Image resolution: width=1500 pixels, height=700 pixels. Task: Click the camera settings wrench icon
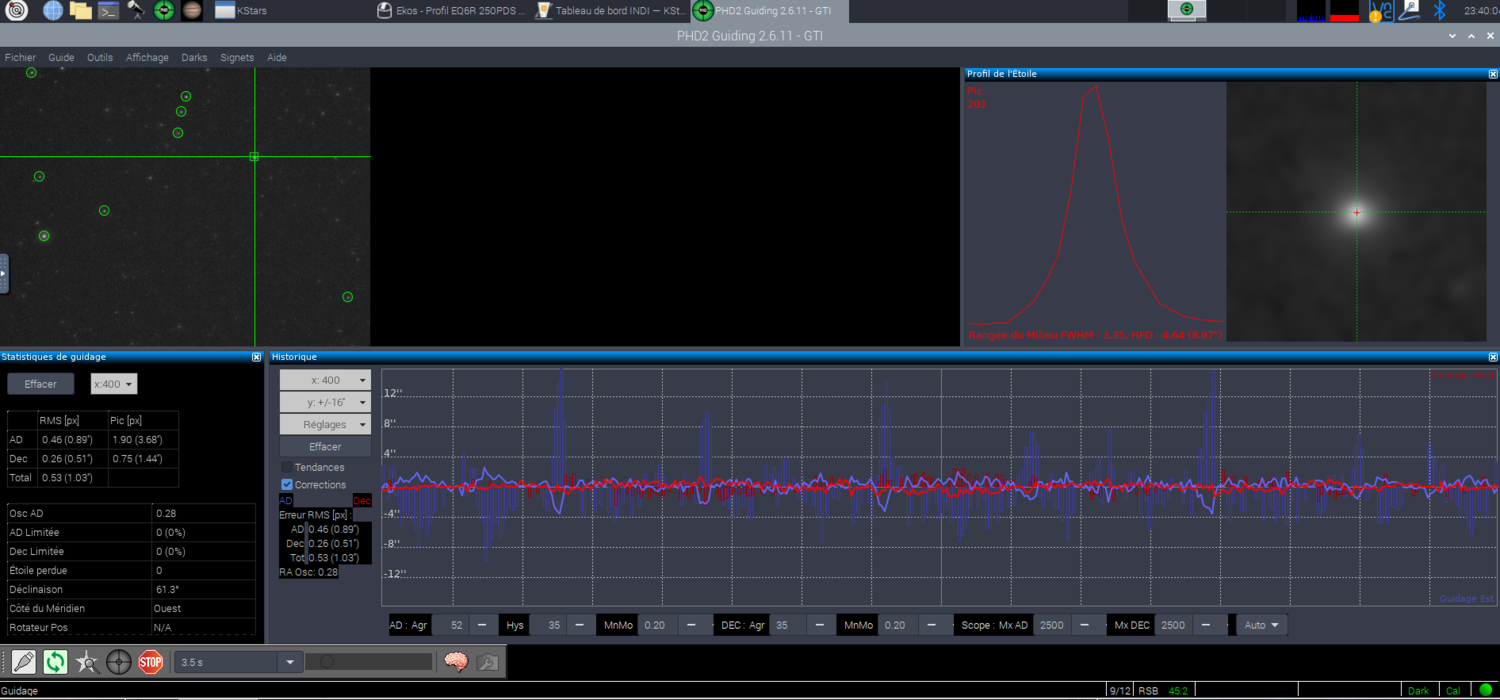[x=487, y=662]
